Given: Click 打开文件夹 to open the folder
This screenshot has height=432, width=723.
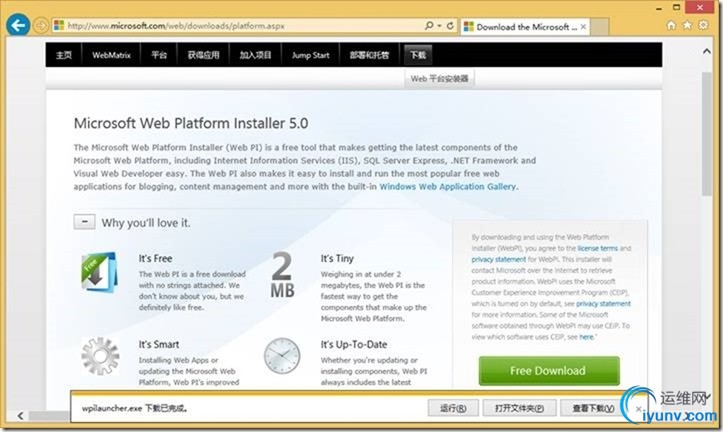Looking at the screenshot, I should (x=519, y=408).
